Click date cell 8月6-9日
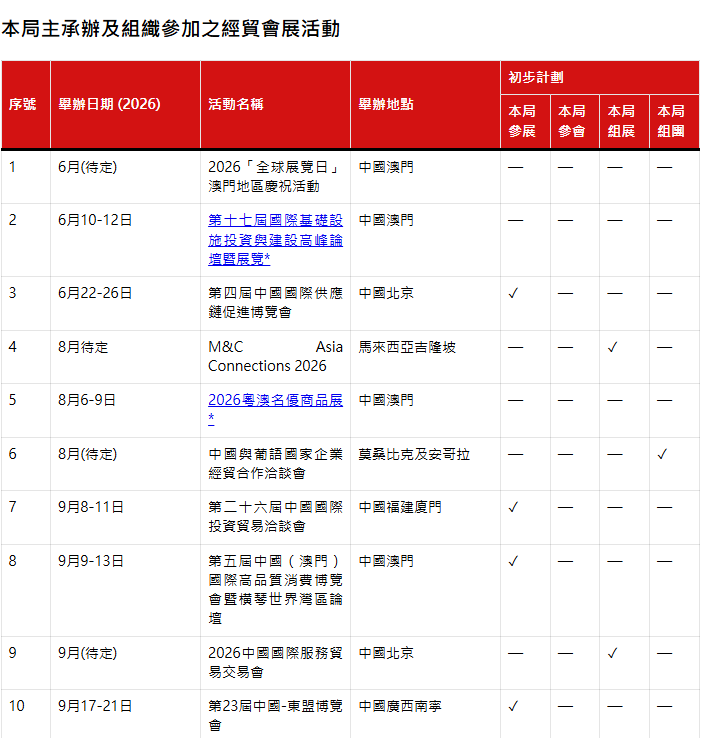 pos(87,400)
